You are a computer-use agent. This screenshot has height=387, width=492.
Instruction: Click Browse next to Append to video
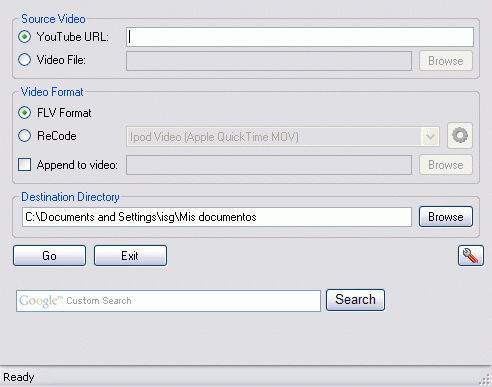(446, 165)
